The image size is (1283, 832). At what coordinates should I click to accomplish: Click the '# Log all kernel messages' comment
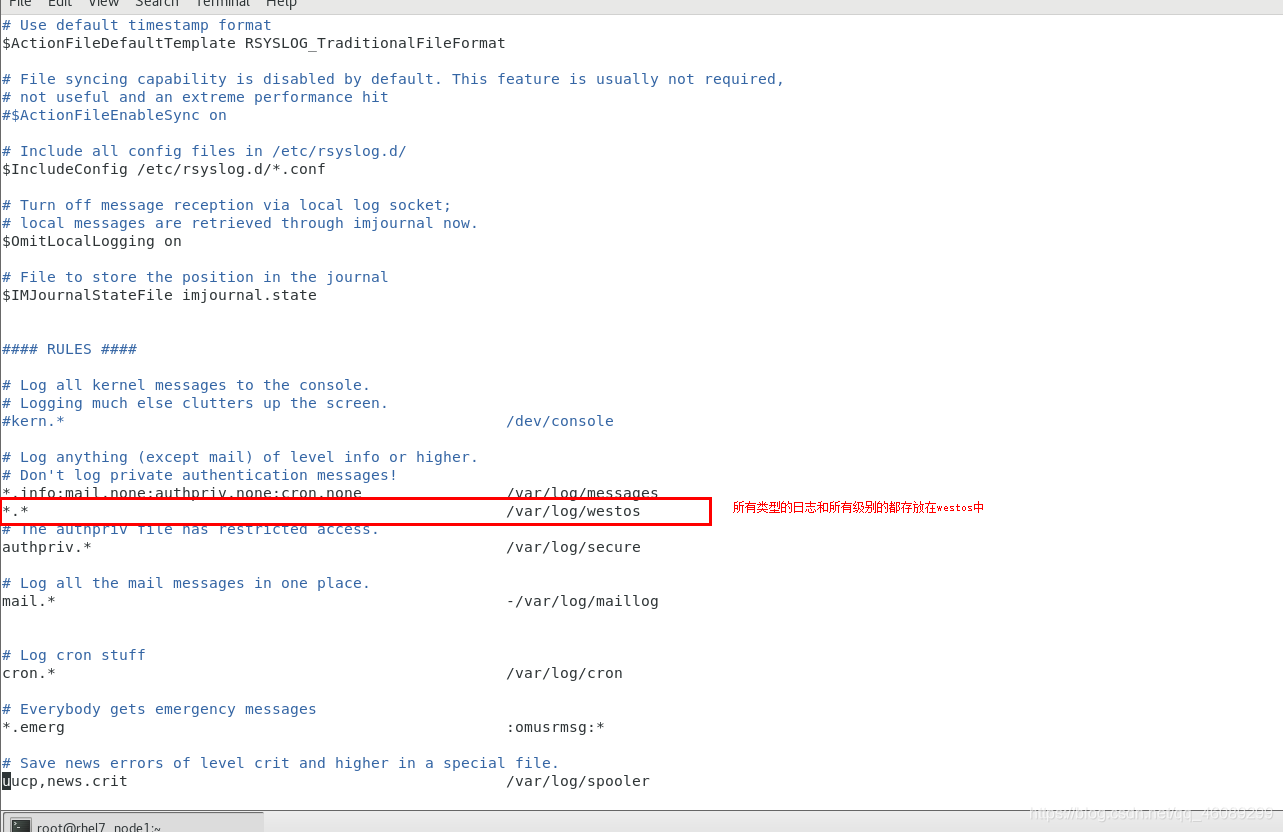[186, 385]
